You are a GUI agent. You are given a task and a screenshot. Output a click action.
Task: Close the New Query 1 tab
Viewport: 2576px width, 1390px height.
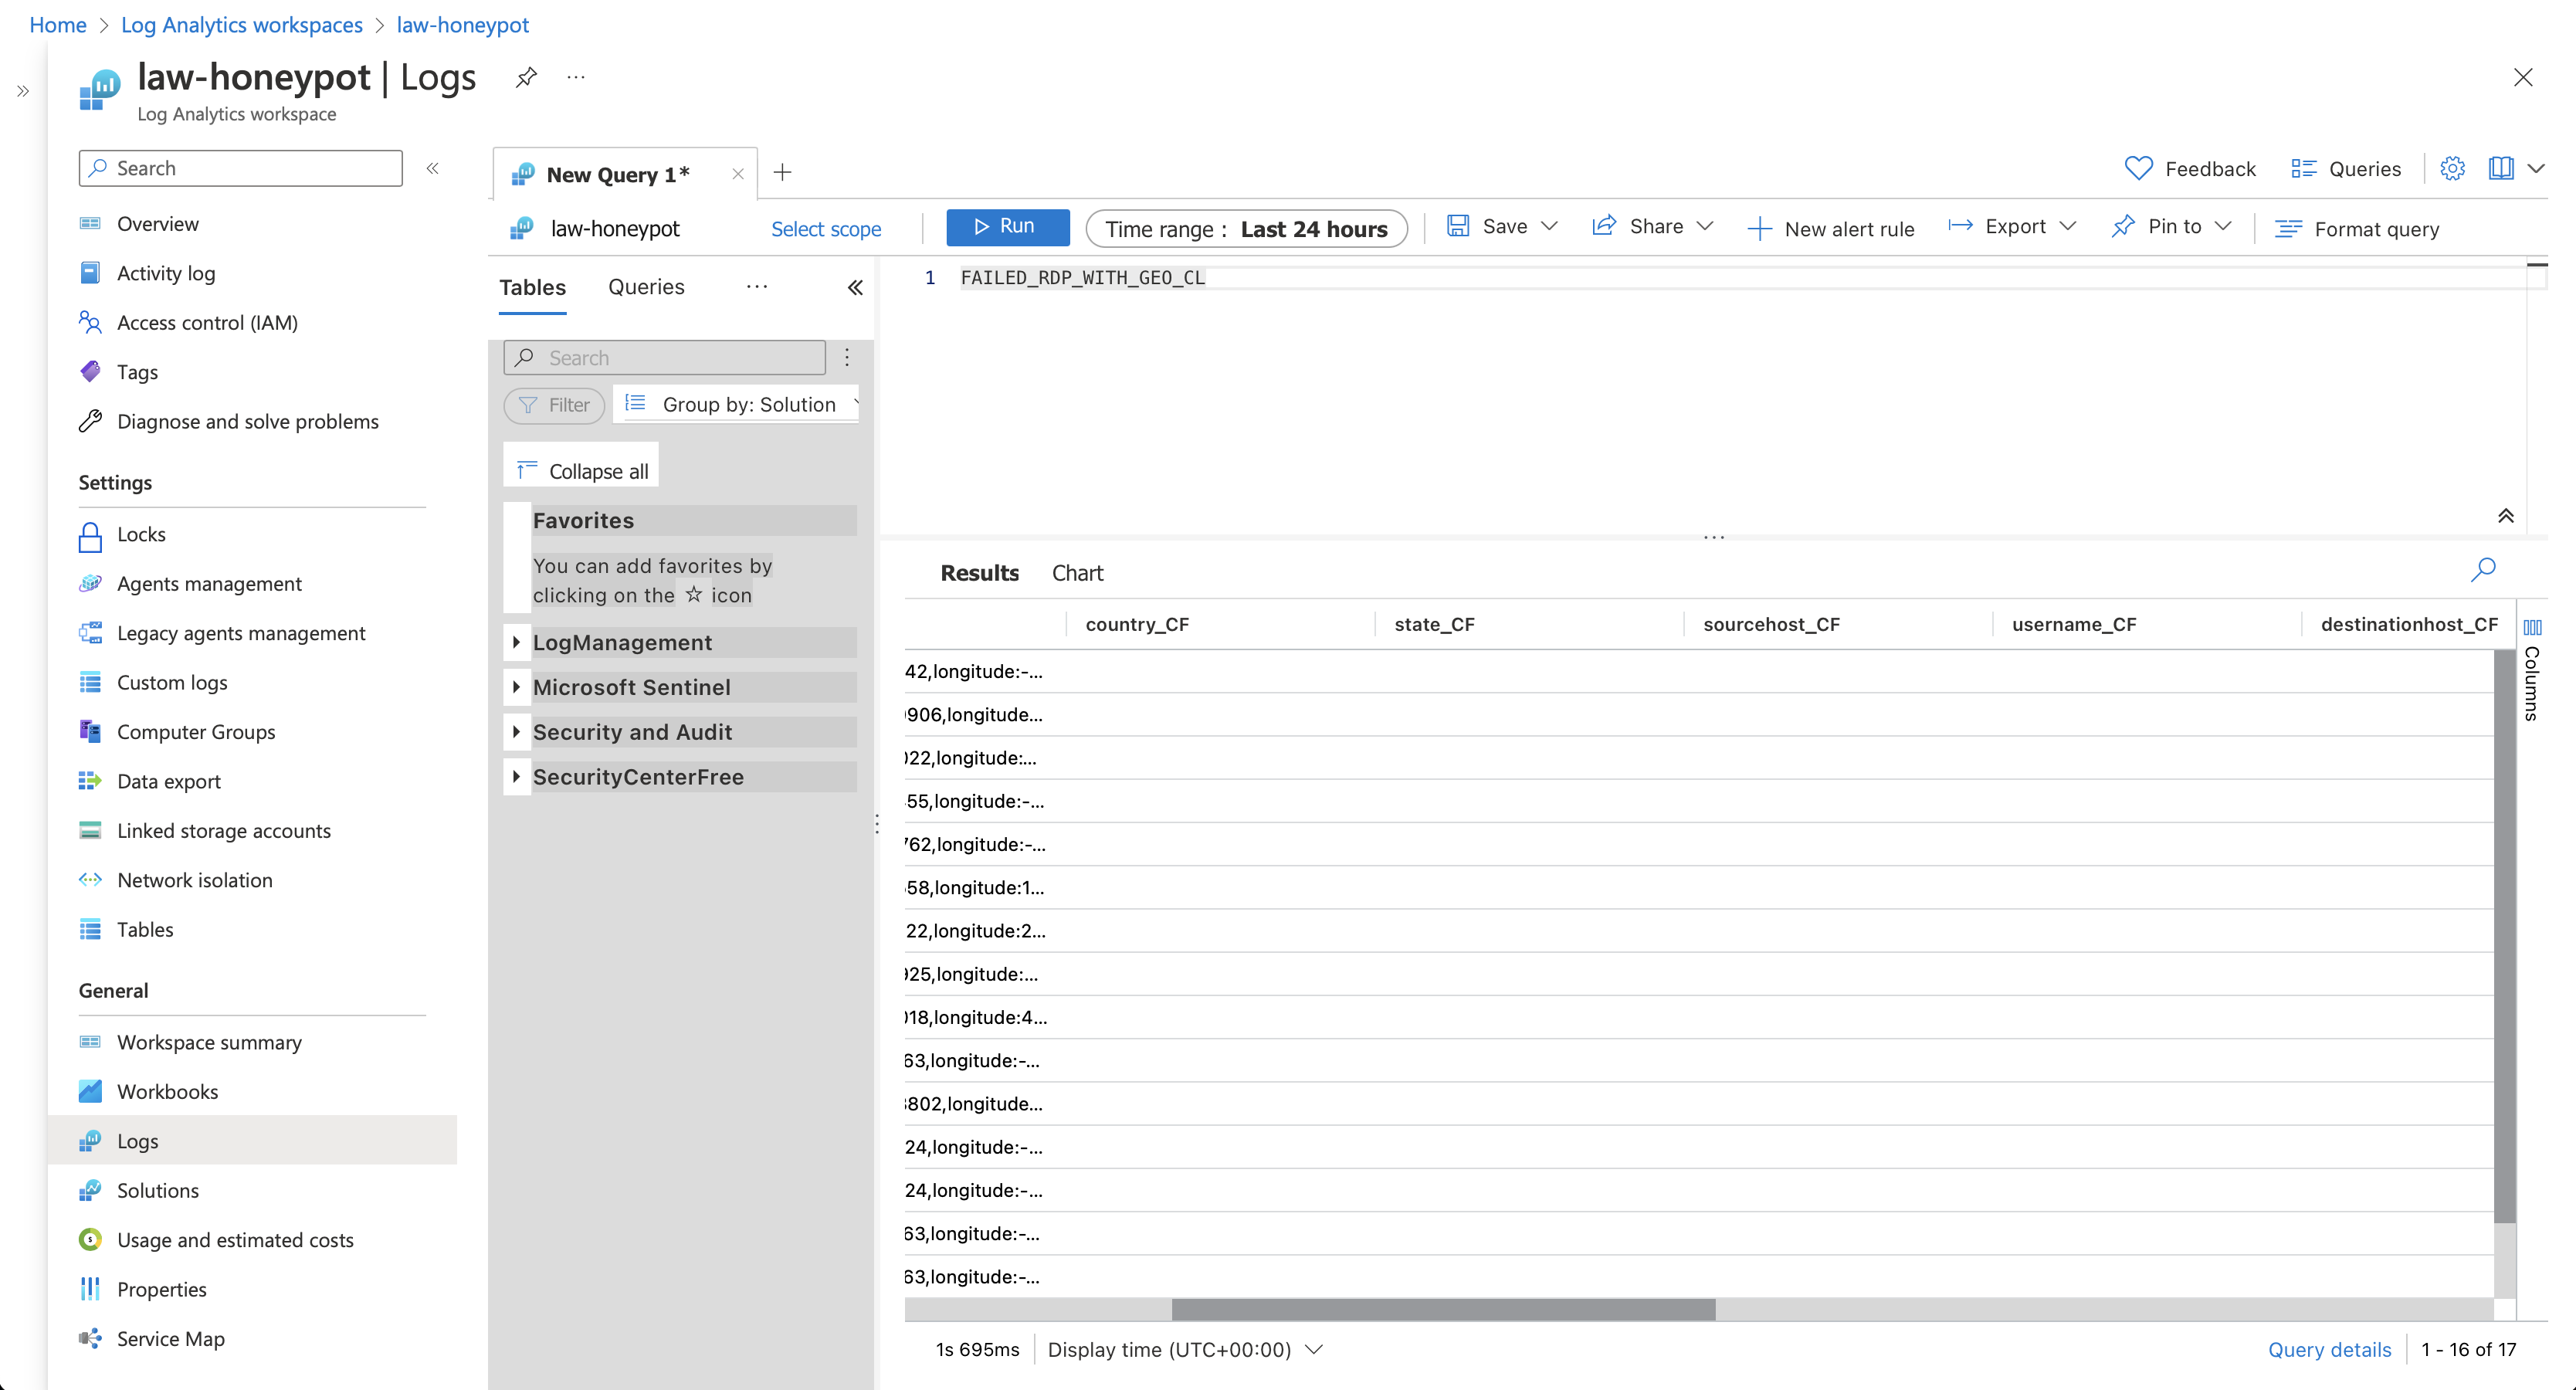[738, 174]
